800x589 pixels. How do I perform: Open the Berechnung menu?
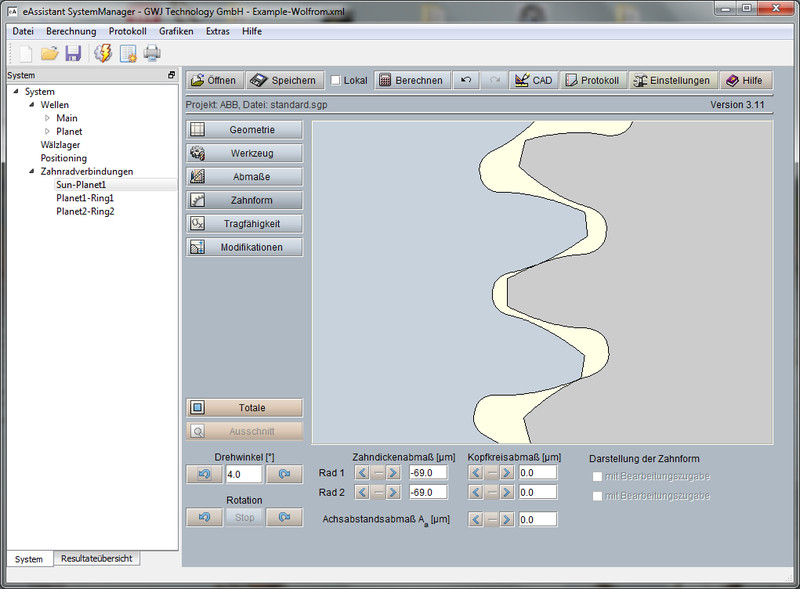click(71, 31)
